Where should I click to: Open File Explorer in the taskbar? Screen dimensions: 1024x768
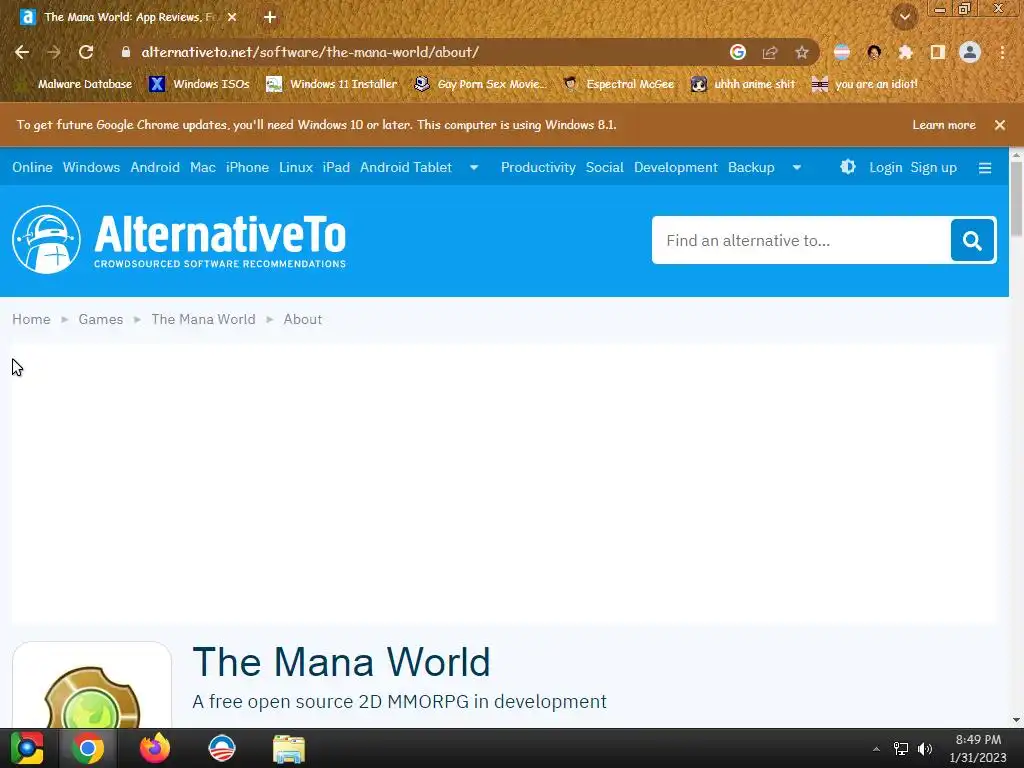(x=289, y=748)
